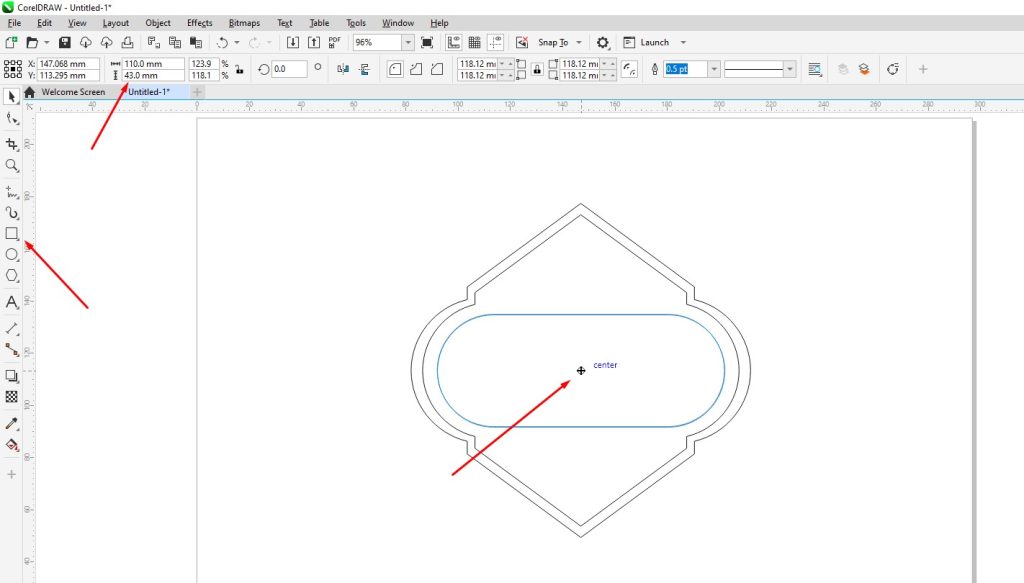Image resolution: width=1024 pixels, height=583 pixels.
Task: Expand the outline width 0.5 pt dropdown
Action: [x=712, y=69]
